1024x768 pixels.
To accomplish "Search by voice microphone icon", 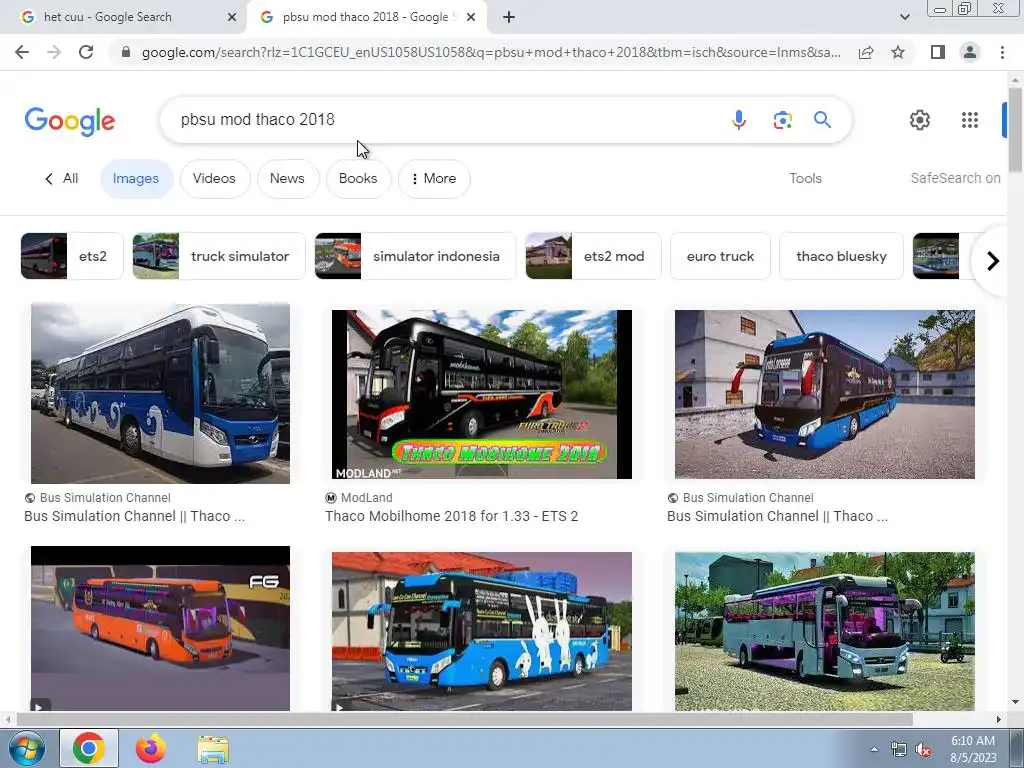I will point(739,120).
